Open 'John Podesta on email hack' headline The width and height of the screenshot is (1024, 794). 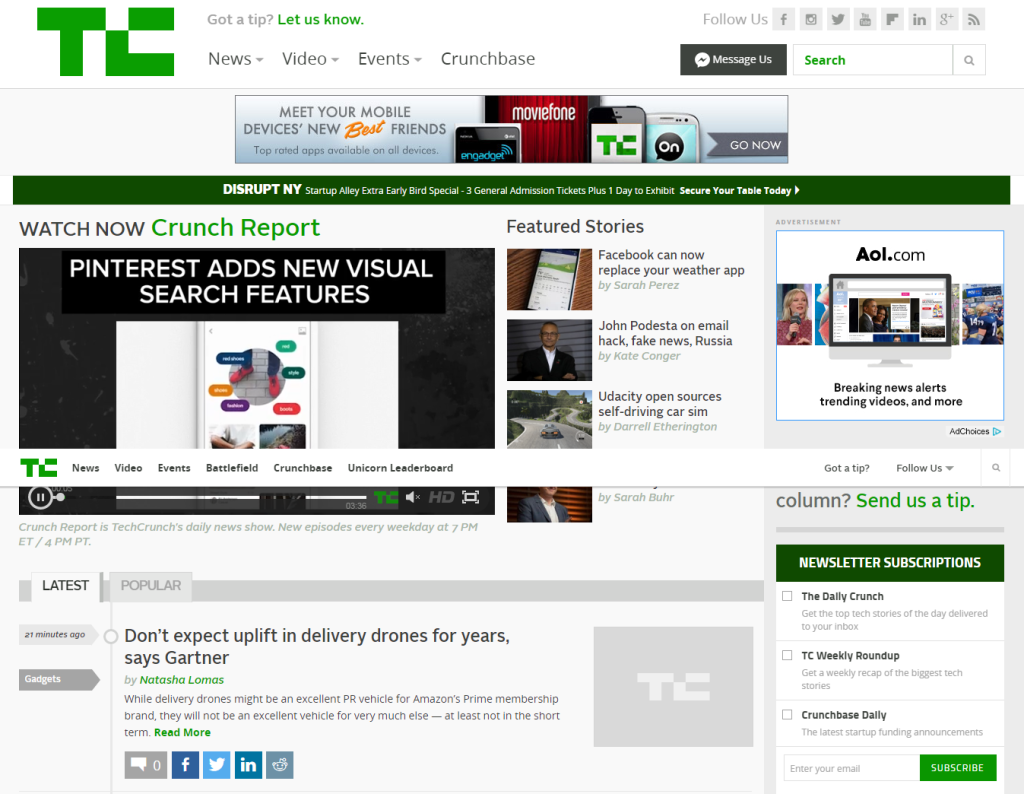point(665,333)
